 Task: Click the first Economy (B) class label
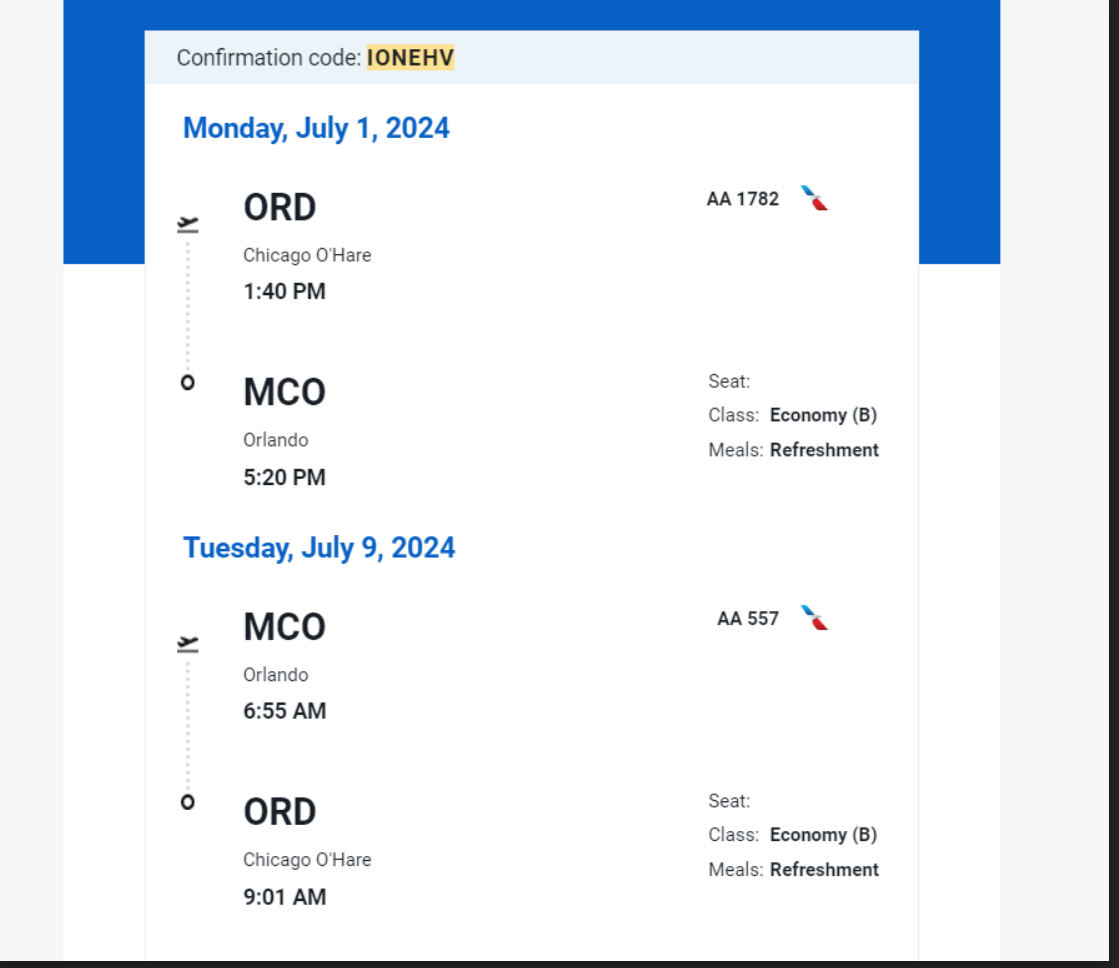(x=824, y=415)
